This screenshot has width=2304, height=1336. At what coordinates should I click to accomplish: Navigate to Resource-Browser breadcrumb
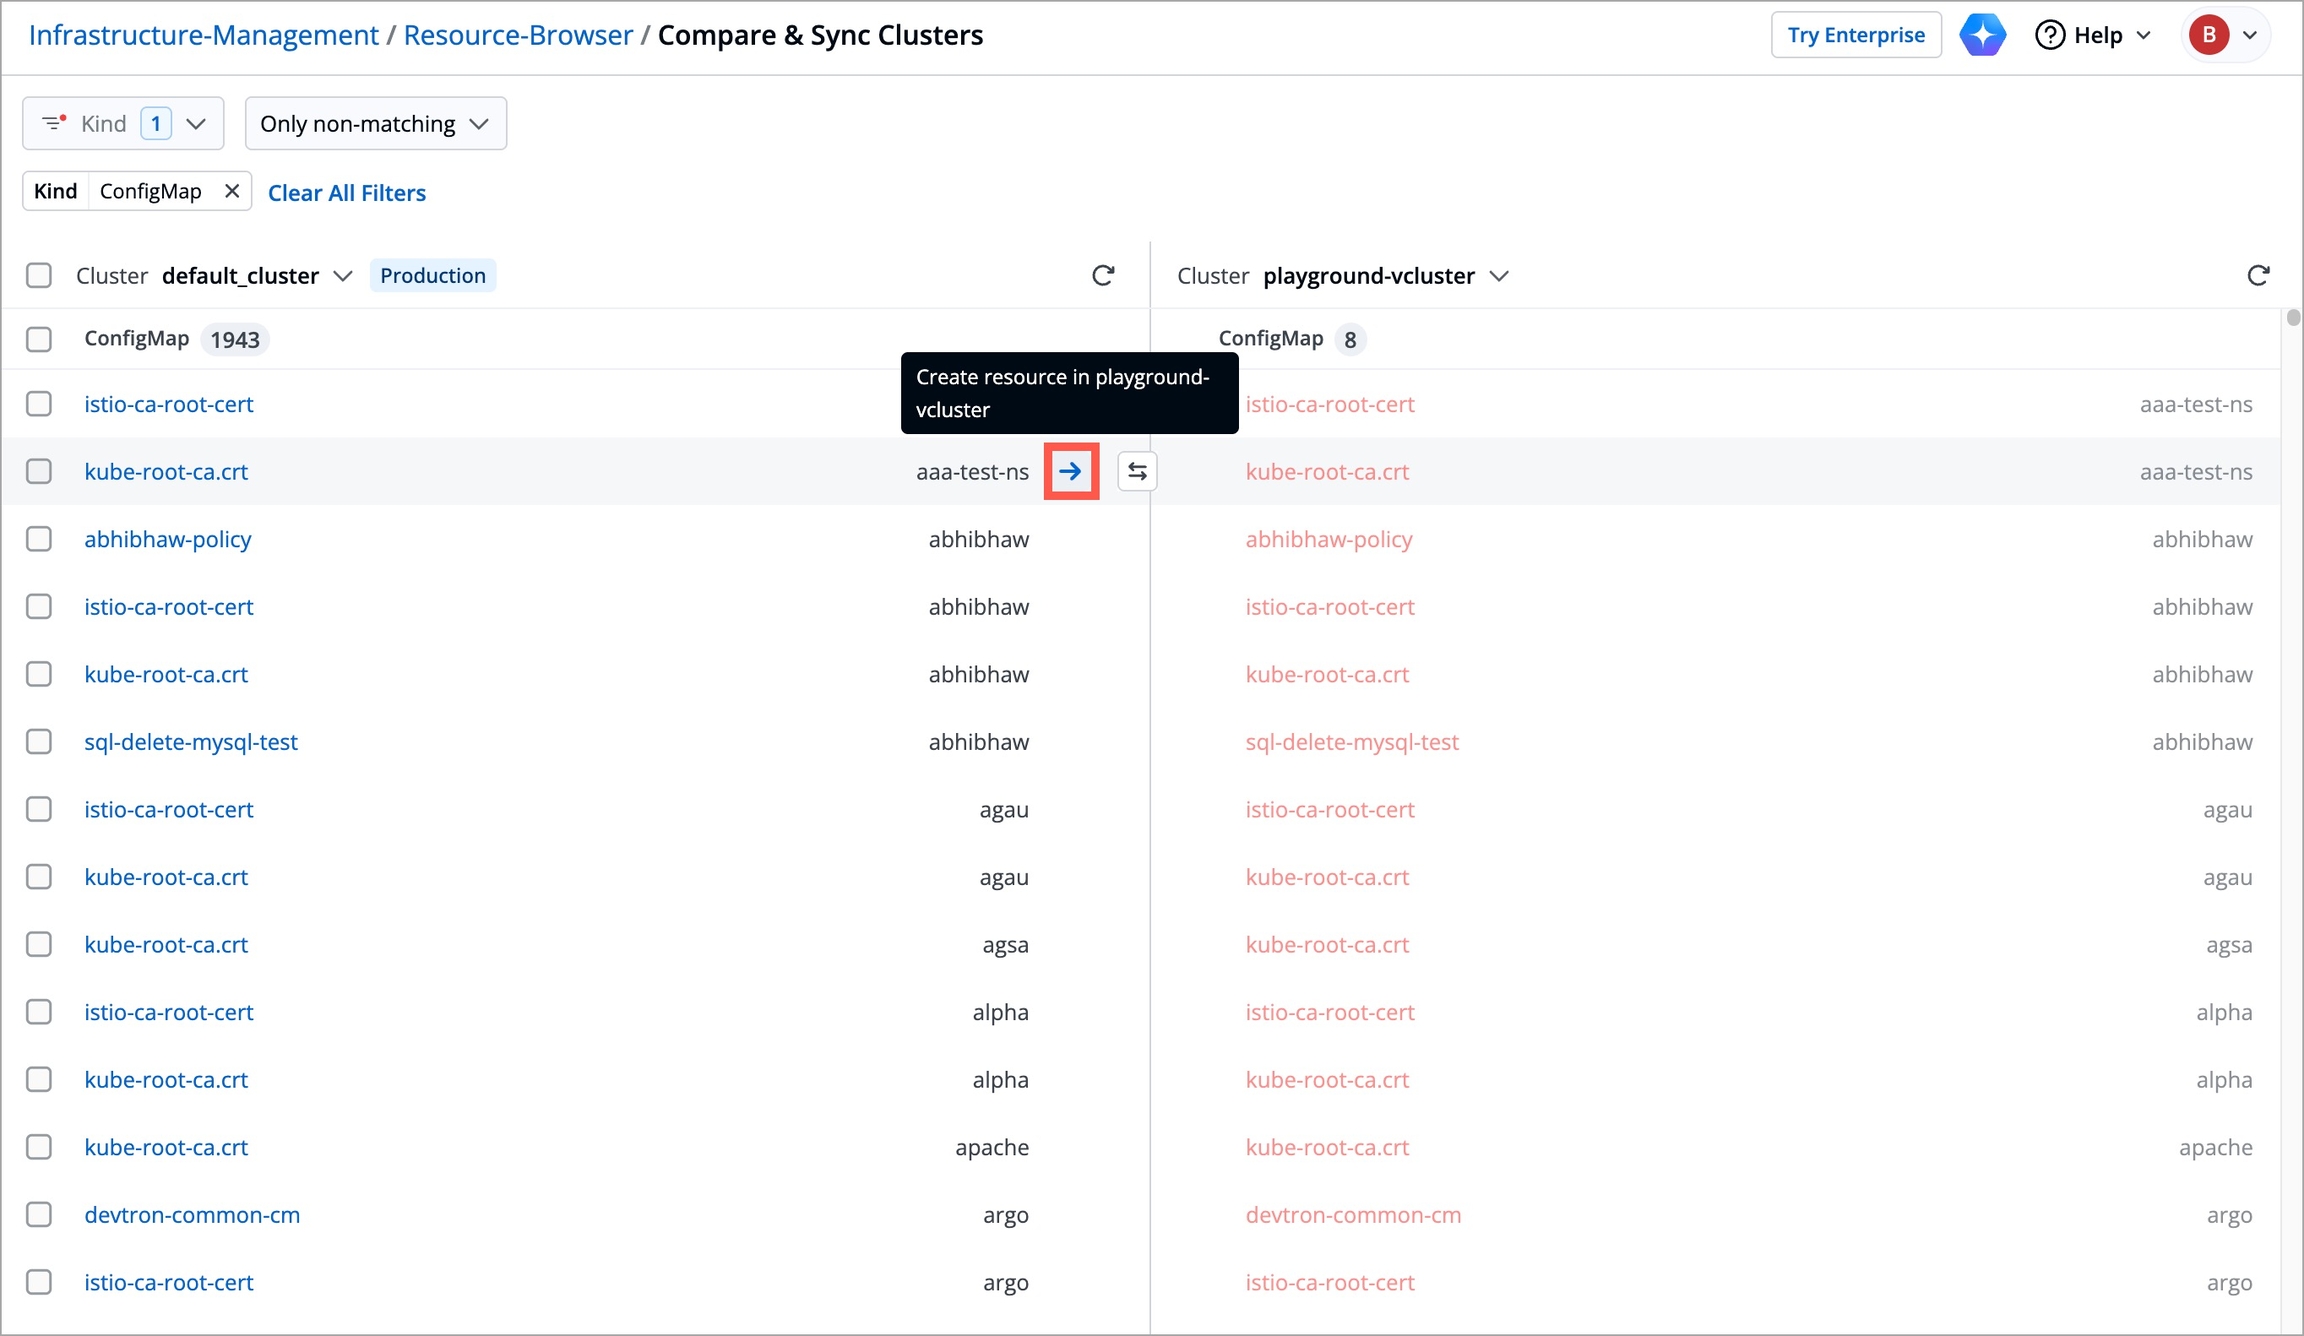tap(518, 35)
